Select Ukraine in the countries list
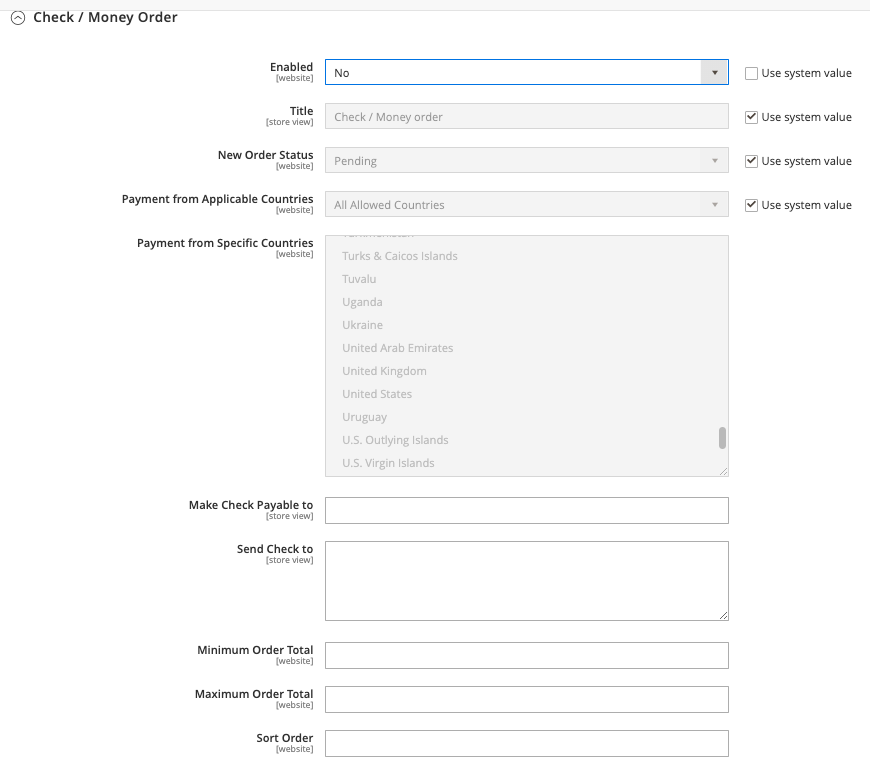 point(362,325)
